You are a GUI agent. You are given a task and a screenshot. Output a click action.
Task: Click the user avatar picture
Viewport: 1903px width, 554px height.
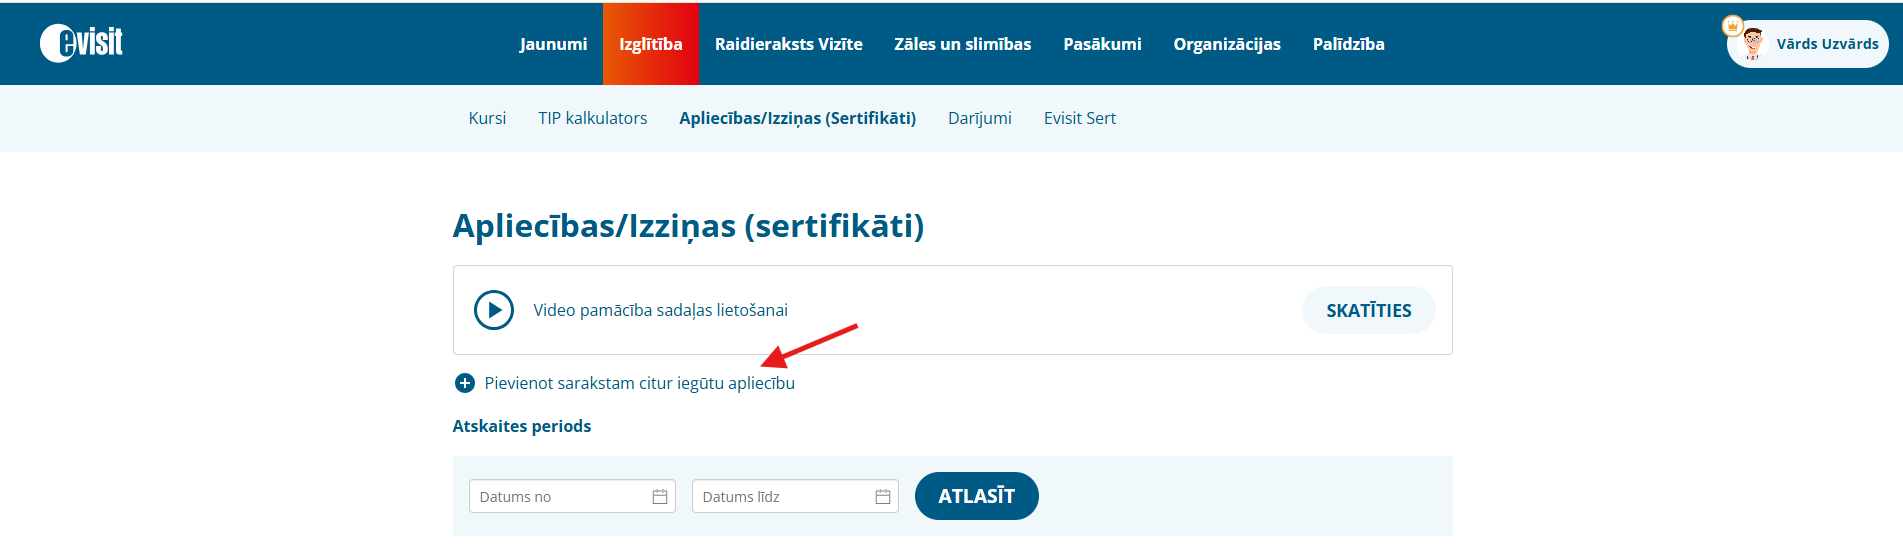point(1752,44)
